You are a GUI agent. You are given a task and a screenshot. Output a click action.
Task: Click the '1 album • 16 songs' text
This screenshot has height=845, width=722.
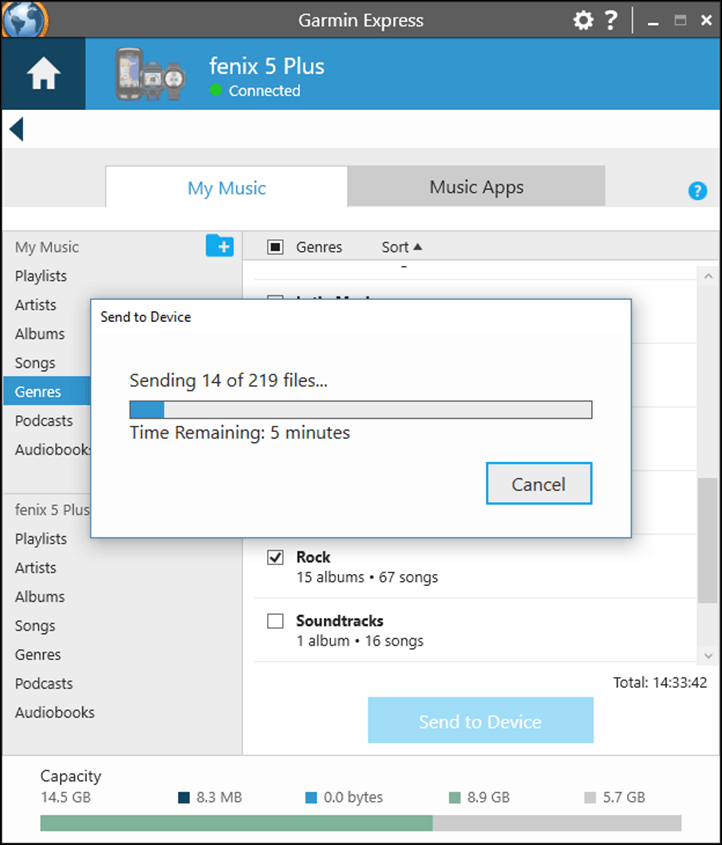click(360, 641)
